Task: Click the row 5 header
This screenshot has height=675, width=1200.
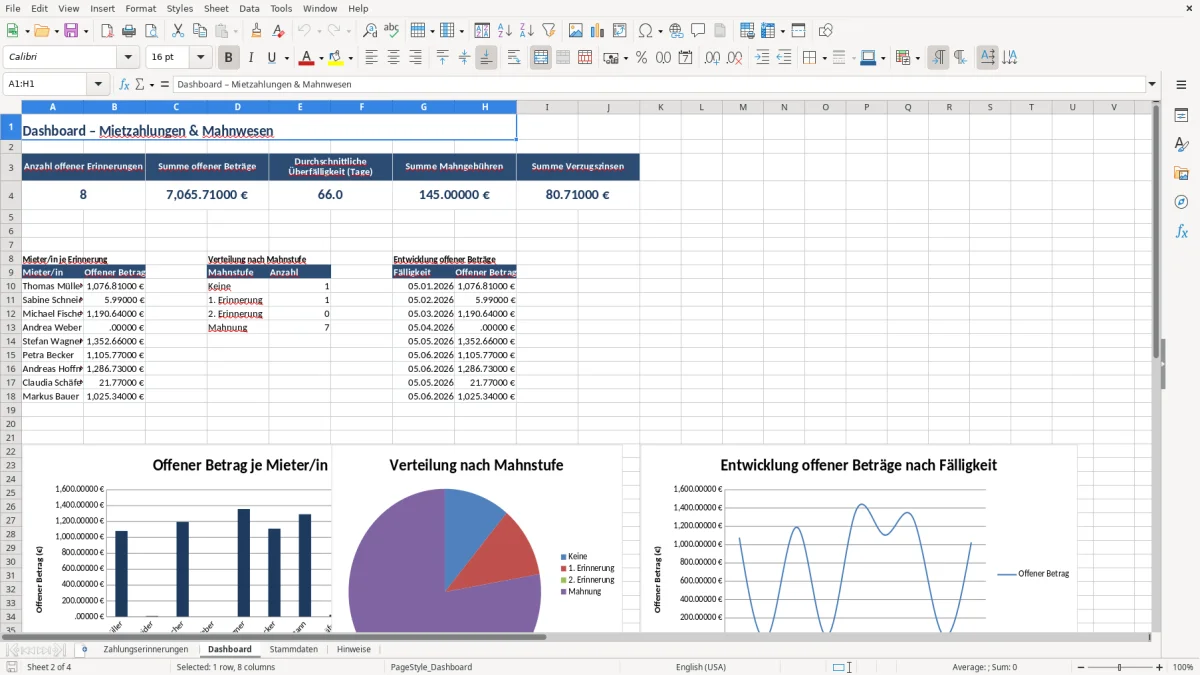Action: click(11, 216)
